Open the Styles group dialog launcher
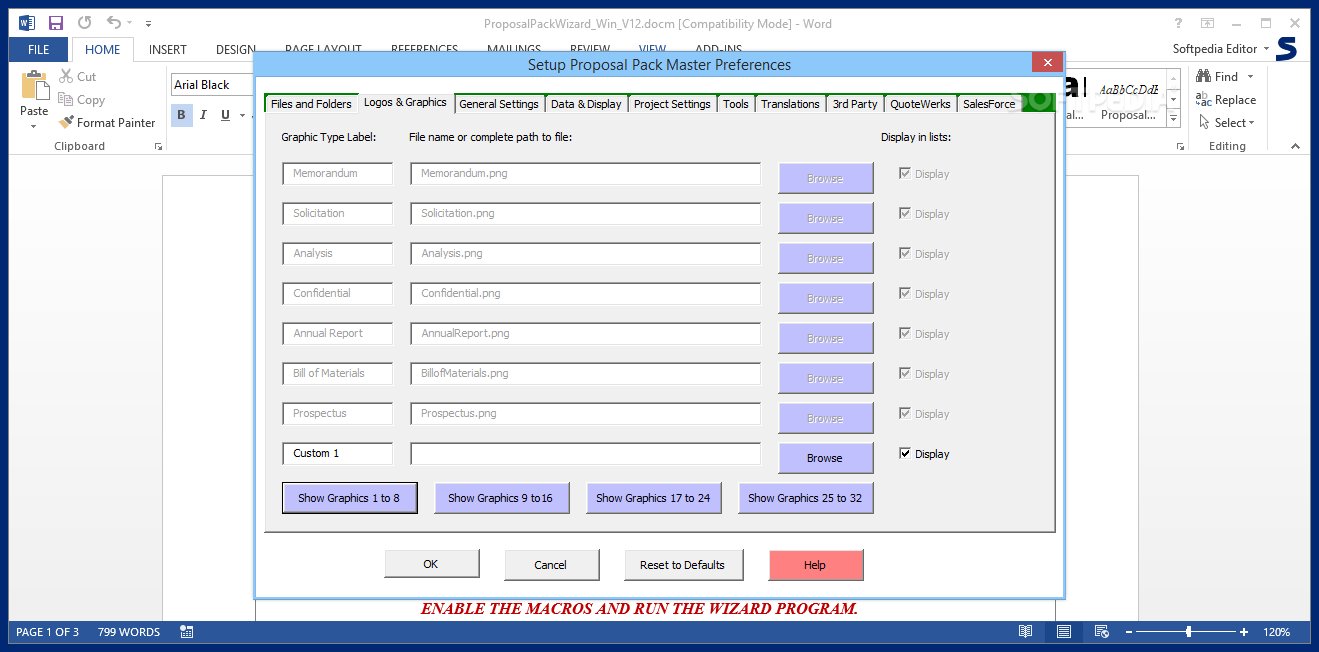Image resolution: width=1319 pixels, height=652 pixels. pyautogui.click(x=1182, y=147)
